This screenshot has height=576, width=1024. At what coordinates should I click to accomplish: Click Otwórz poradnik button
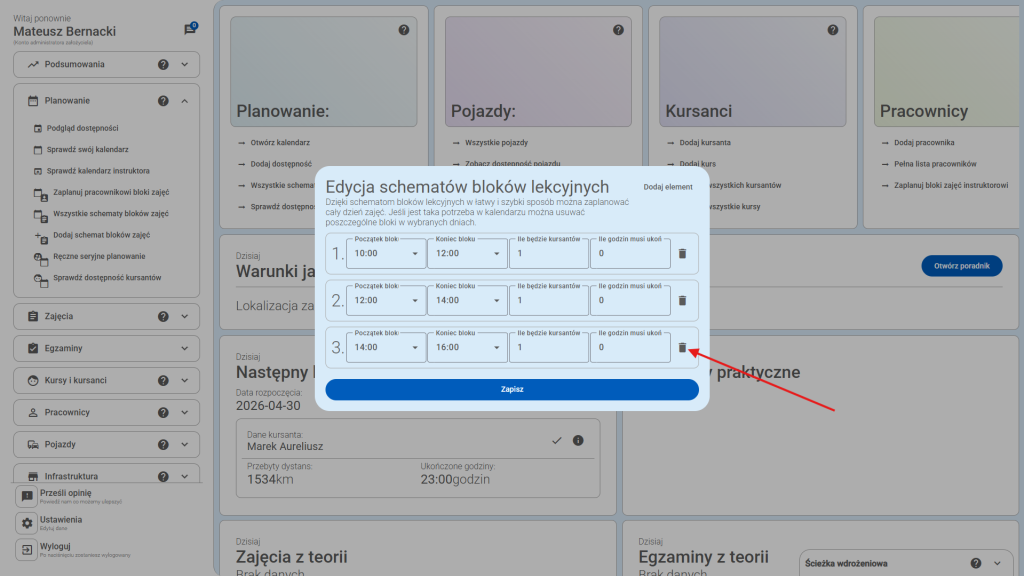(x=961, y=266)
